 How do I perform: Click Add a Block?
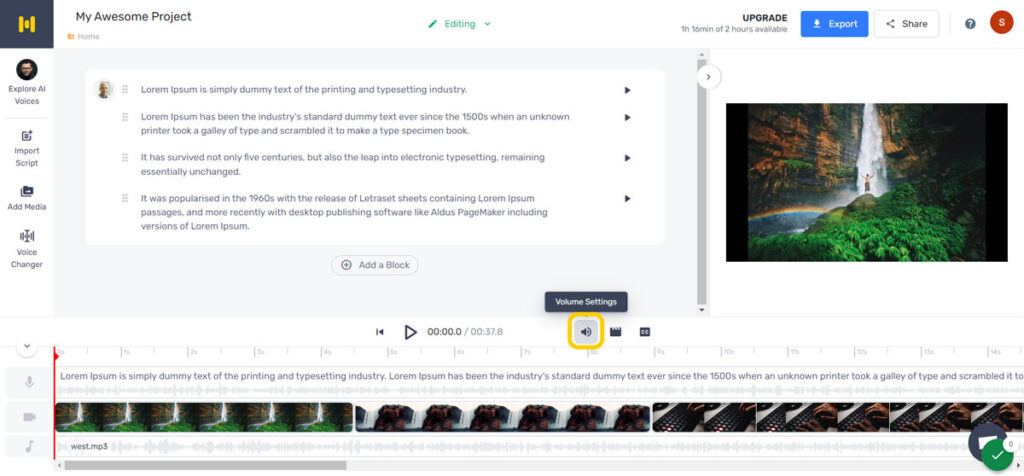[x=375, y=265]
